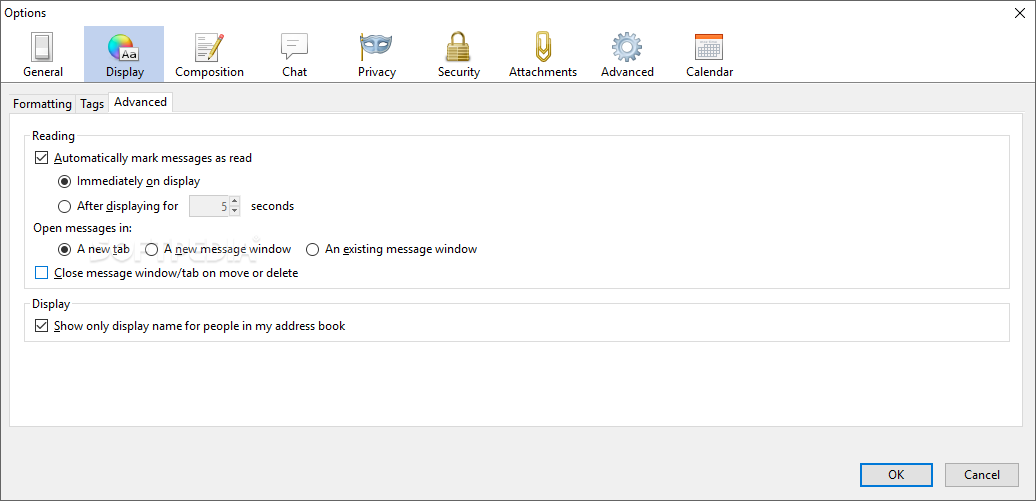1036x501 pixels.
Task: Switch to the Formatting tab
Action: [x=42, y=104]
